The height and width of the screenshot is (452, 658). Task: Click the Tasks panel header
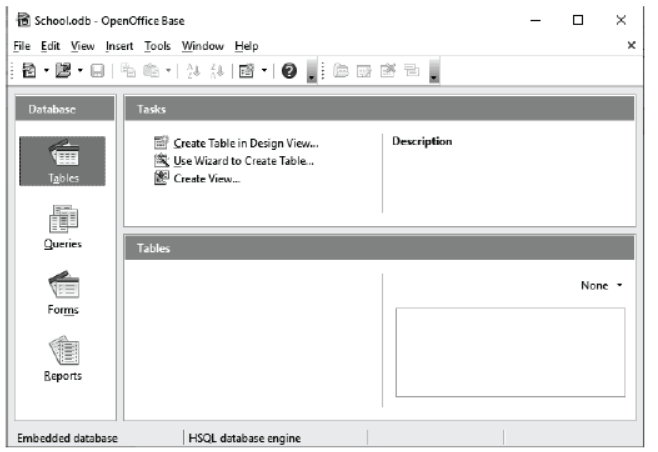point(379,109)
